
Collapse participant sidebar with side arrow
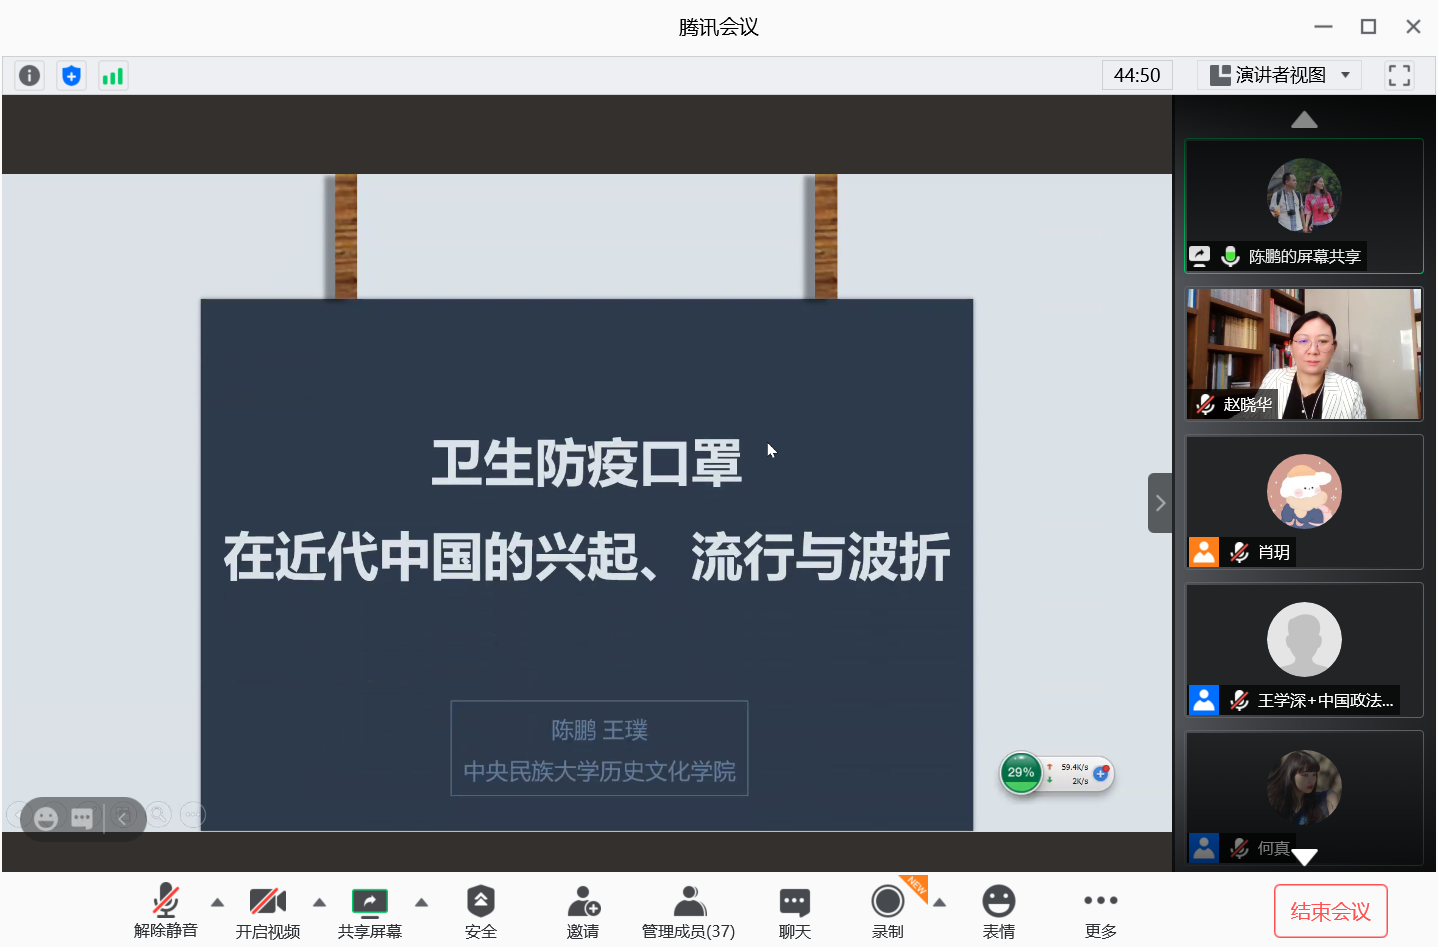point(1159,503)
